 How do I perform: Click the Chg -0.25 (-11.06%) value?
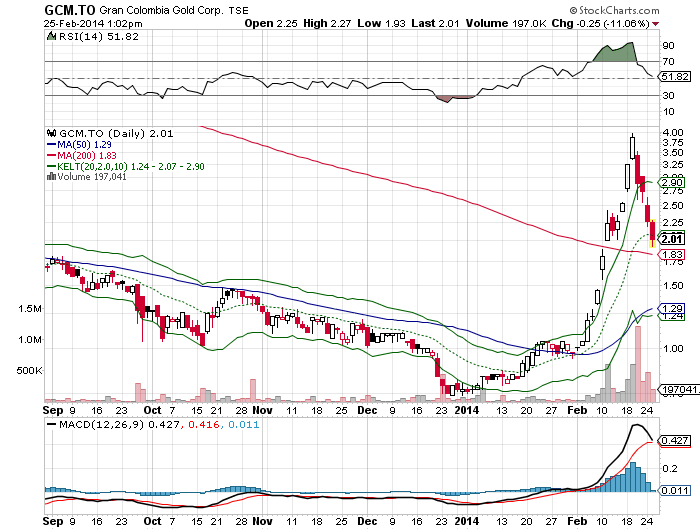[600, 23]
